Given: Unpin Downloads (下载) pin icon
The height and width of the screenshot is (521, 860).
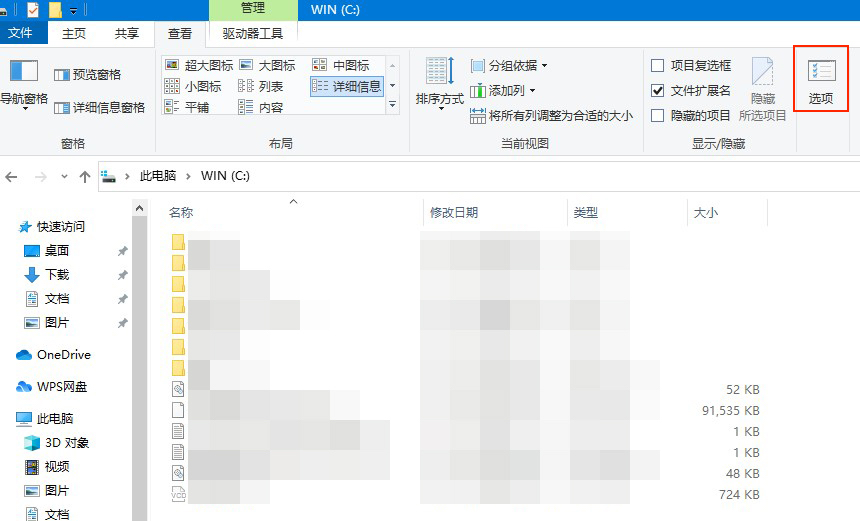Looking at the screenshot, I should (x=122, y=275).
